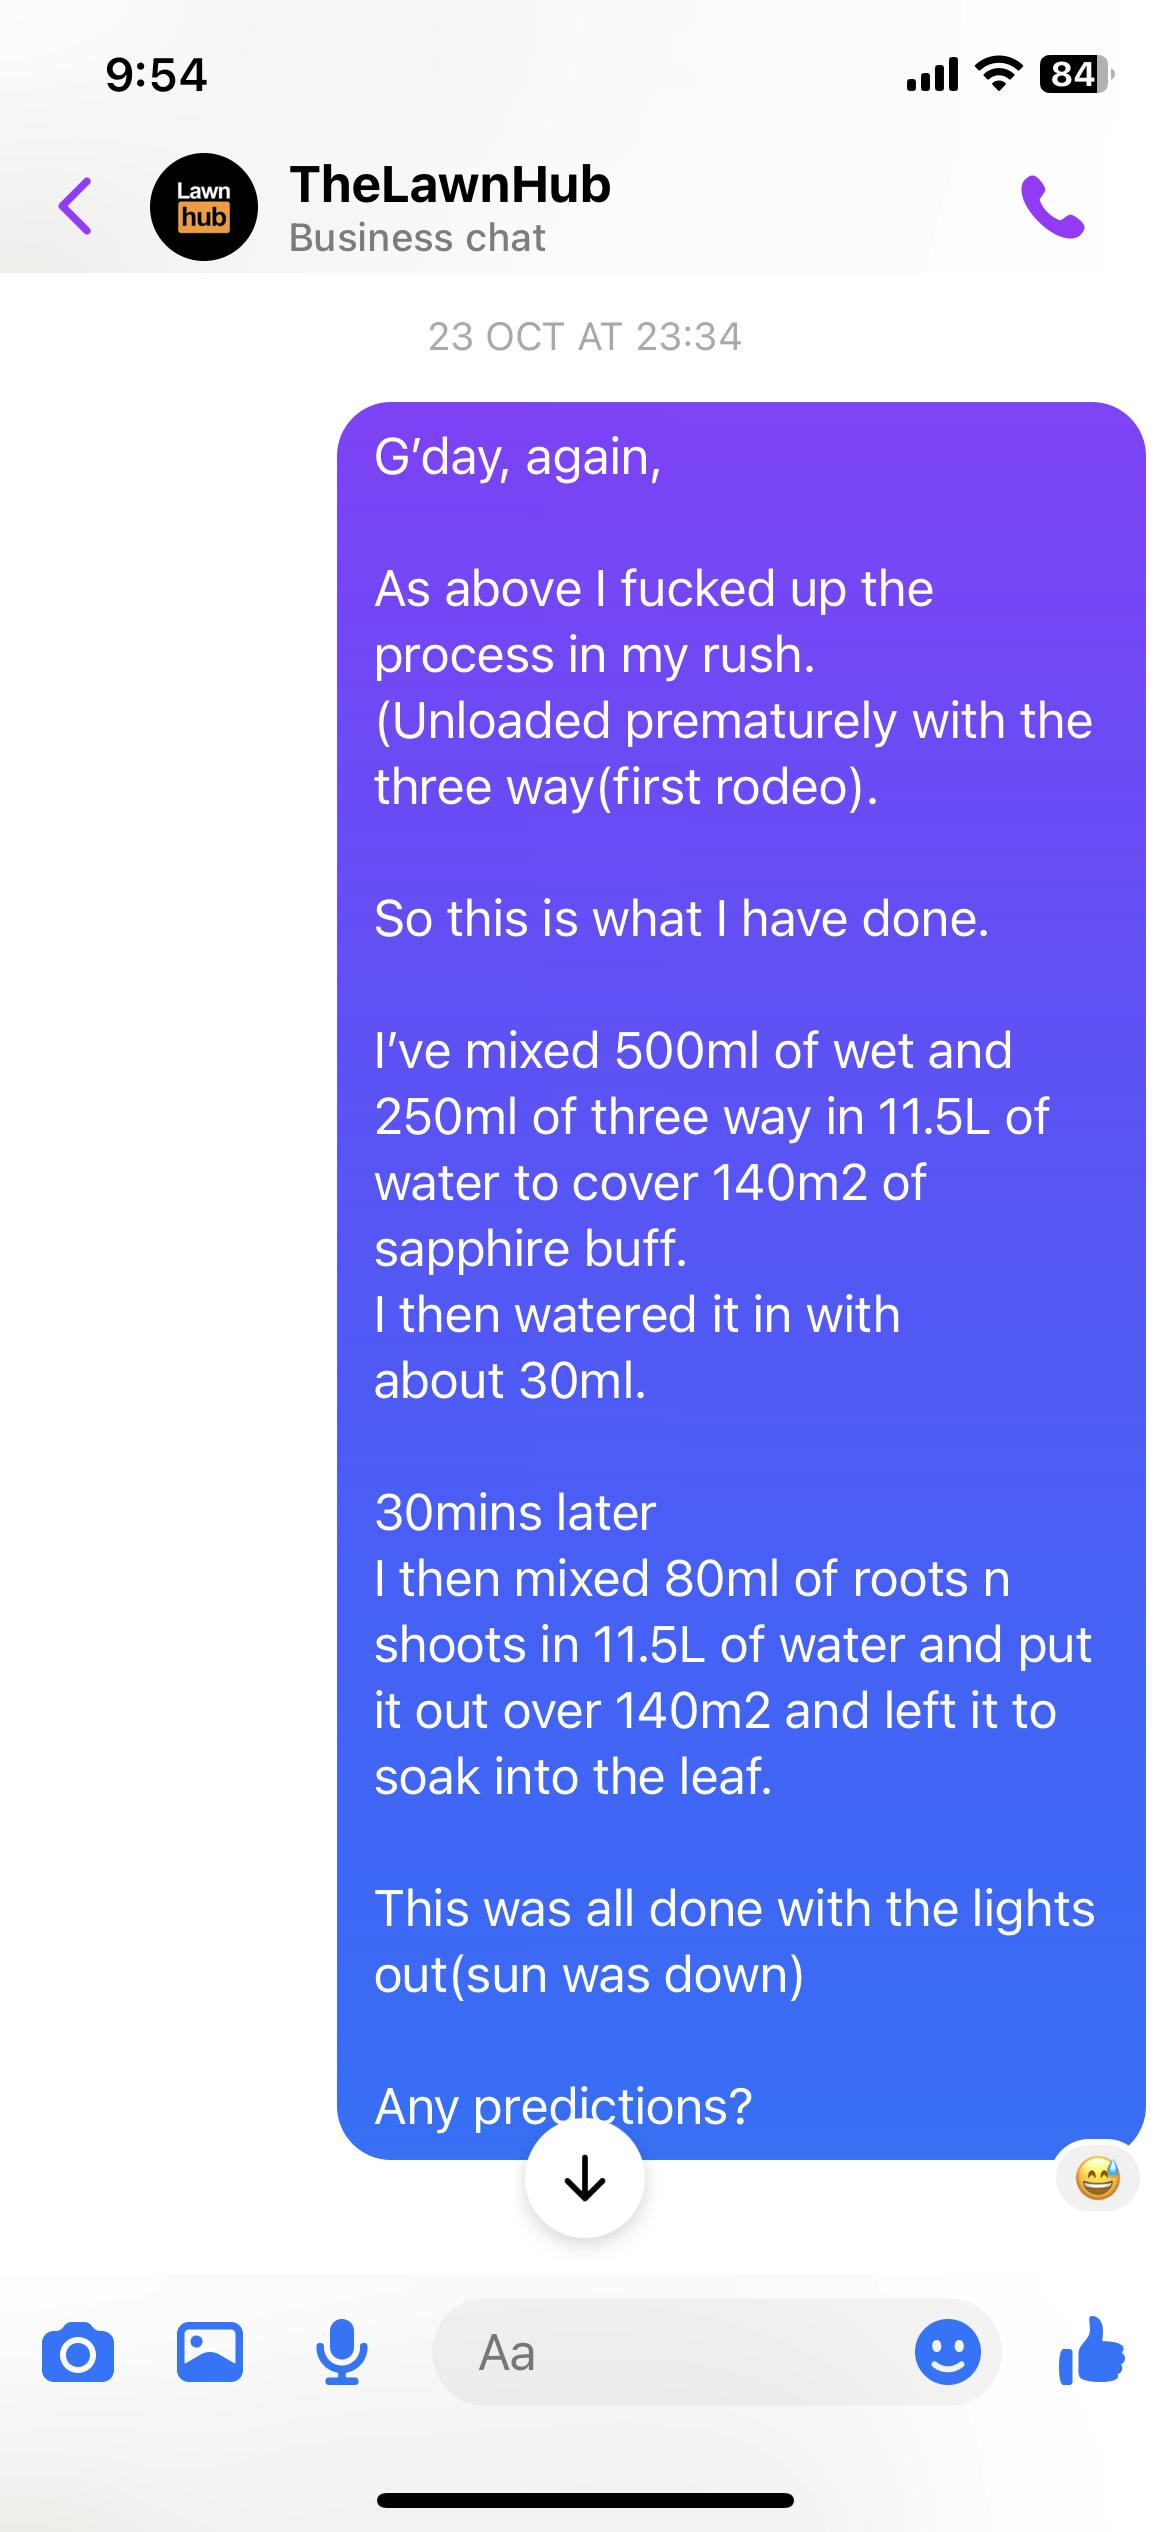Tap the Business chat subtitle

417,238
